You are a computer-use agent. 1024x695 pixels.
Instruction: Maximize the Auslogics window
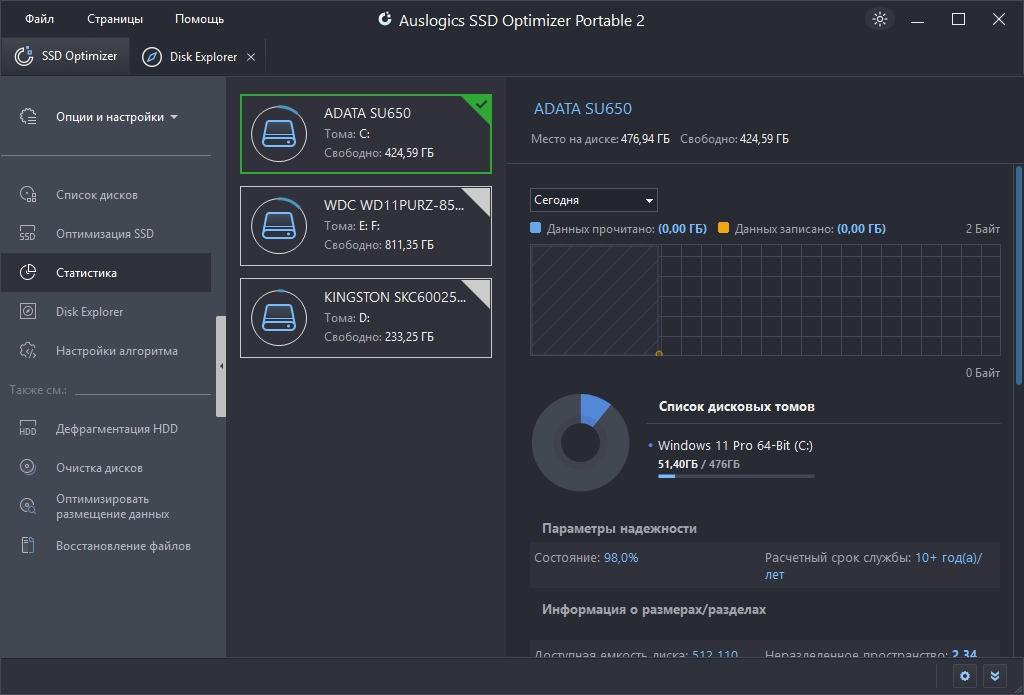pos(958,19)
